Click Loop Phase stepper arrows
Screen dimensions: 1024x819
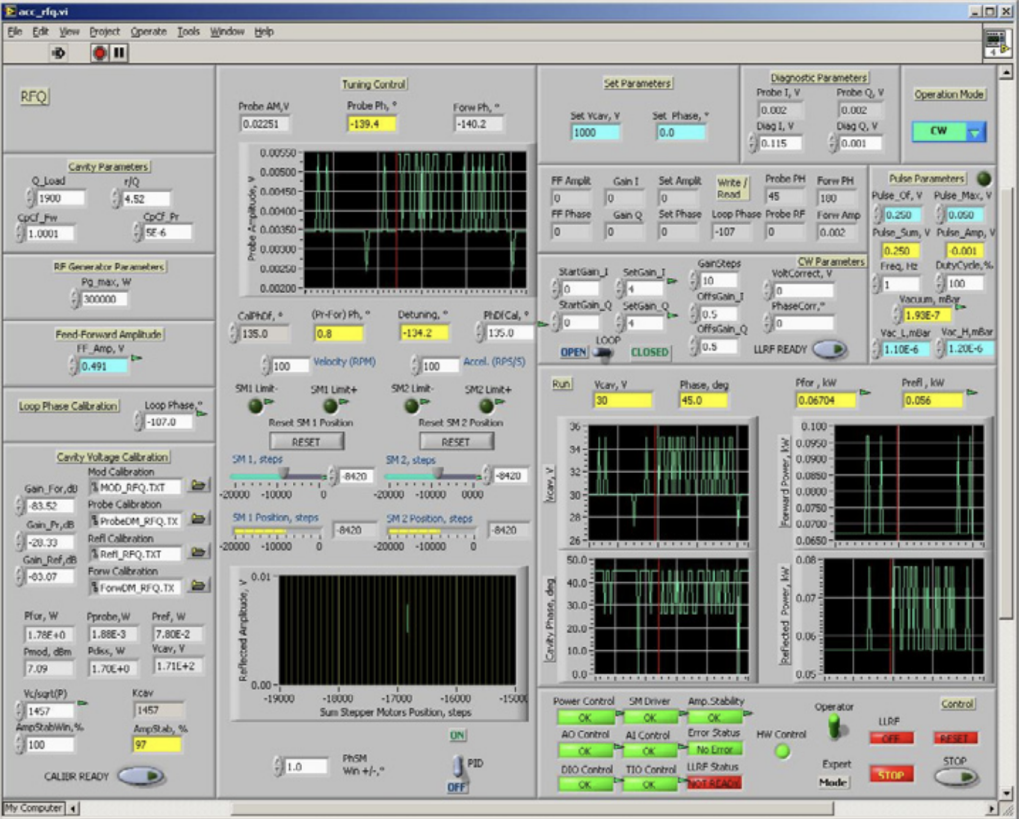coord(138,422)
